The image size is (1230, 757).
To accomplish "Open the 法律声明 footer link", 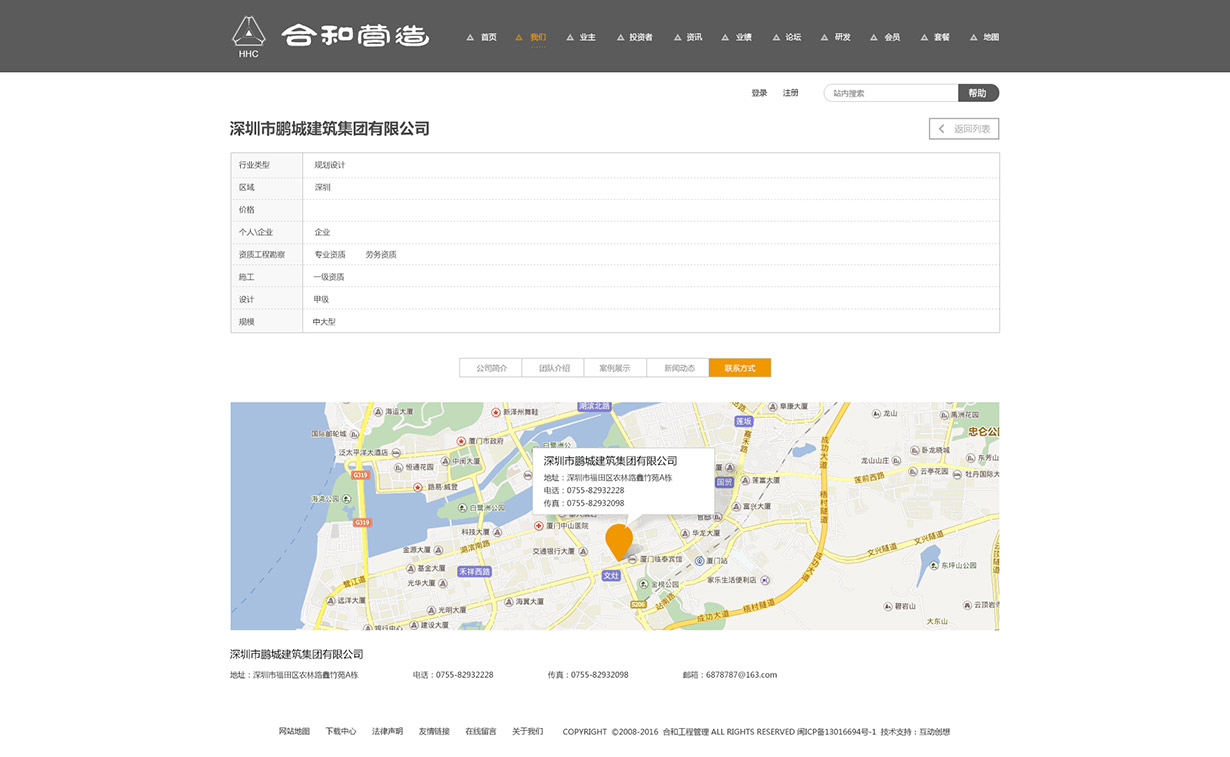I will point(388,732).
